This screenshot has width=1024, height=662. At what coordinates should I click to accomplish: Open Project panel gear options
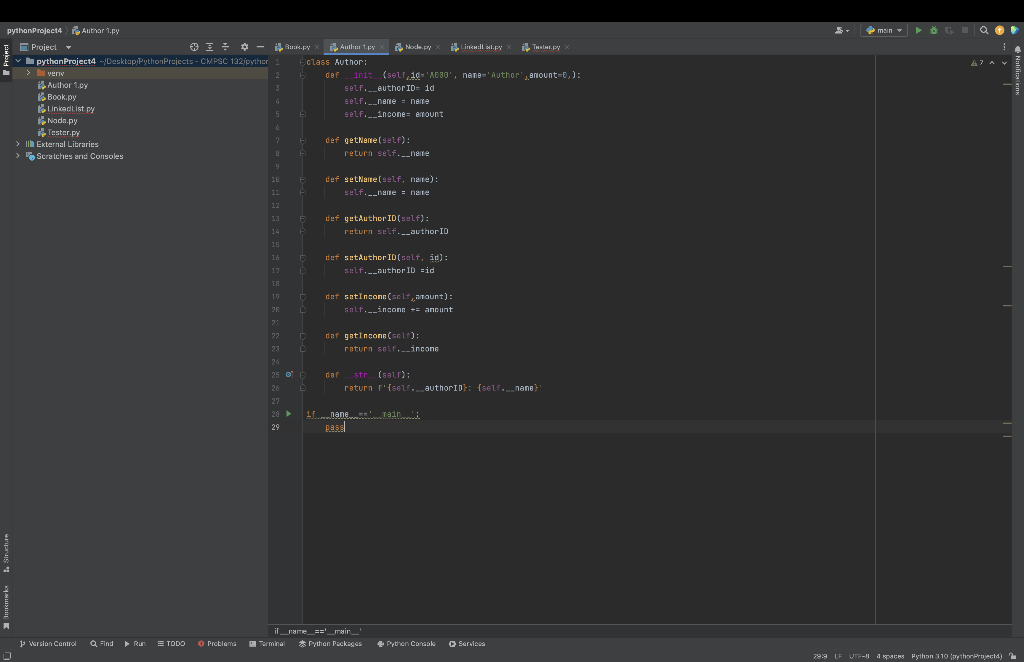click(x=244, y=47)
